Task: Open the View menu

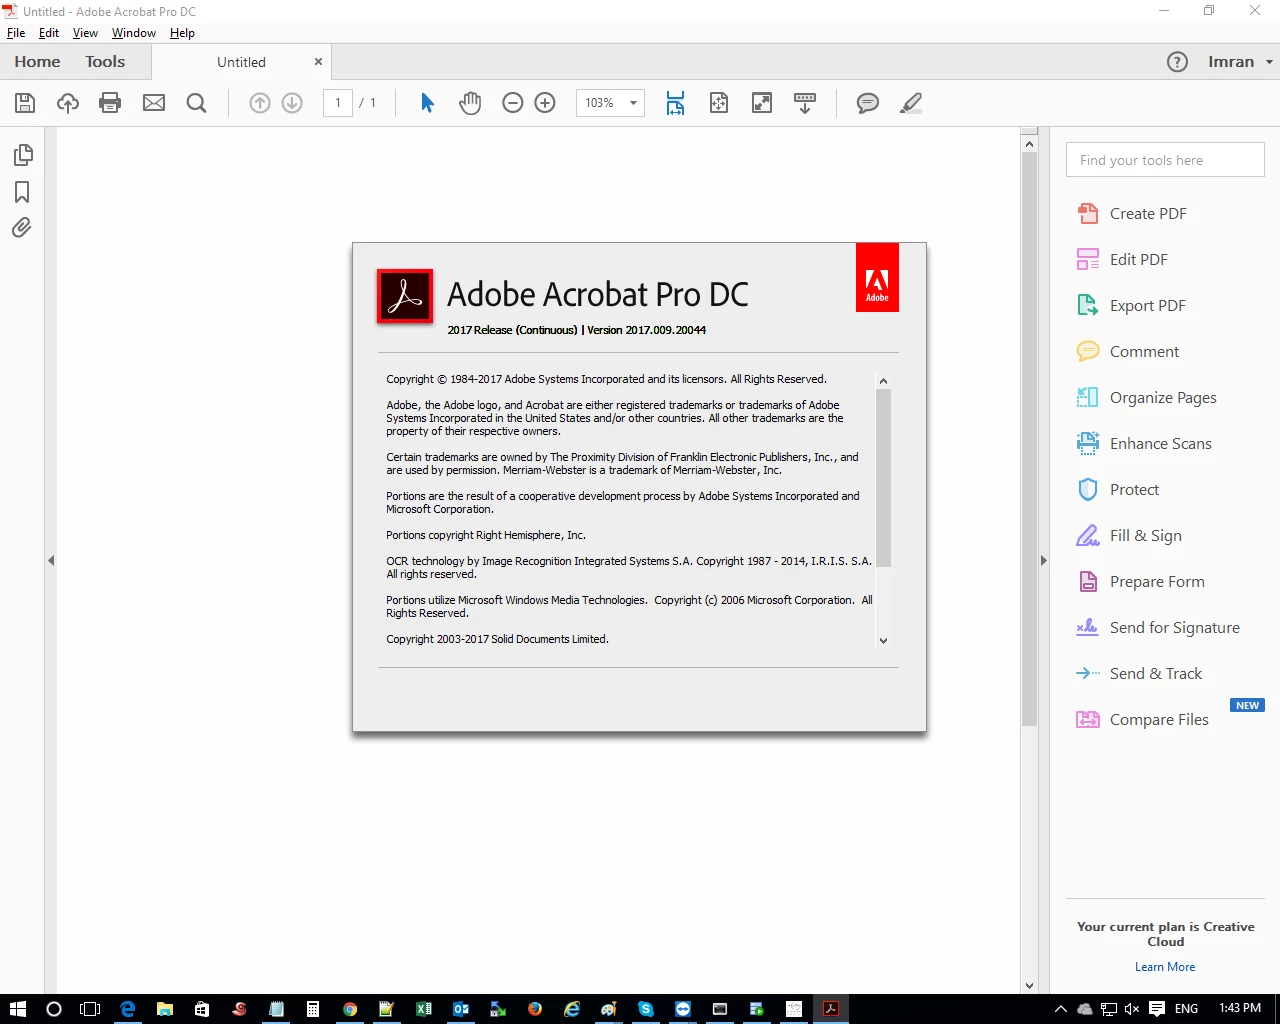Action: tap(85, 33)
